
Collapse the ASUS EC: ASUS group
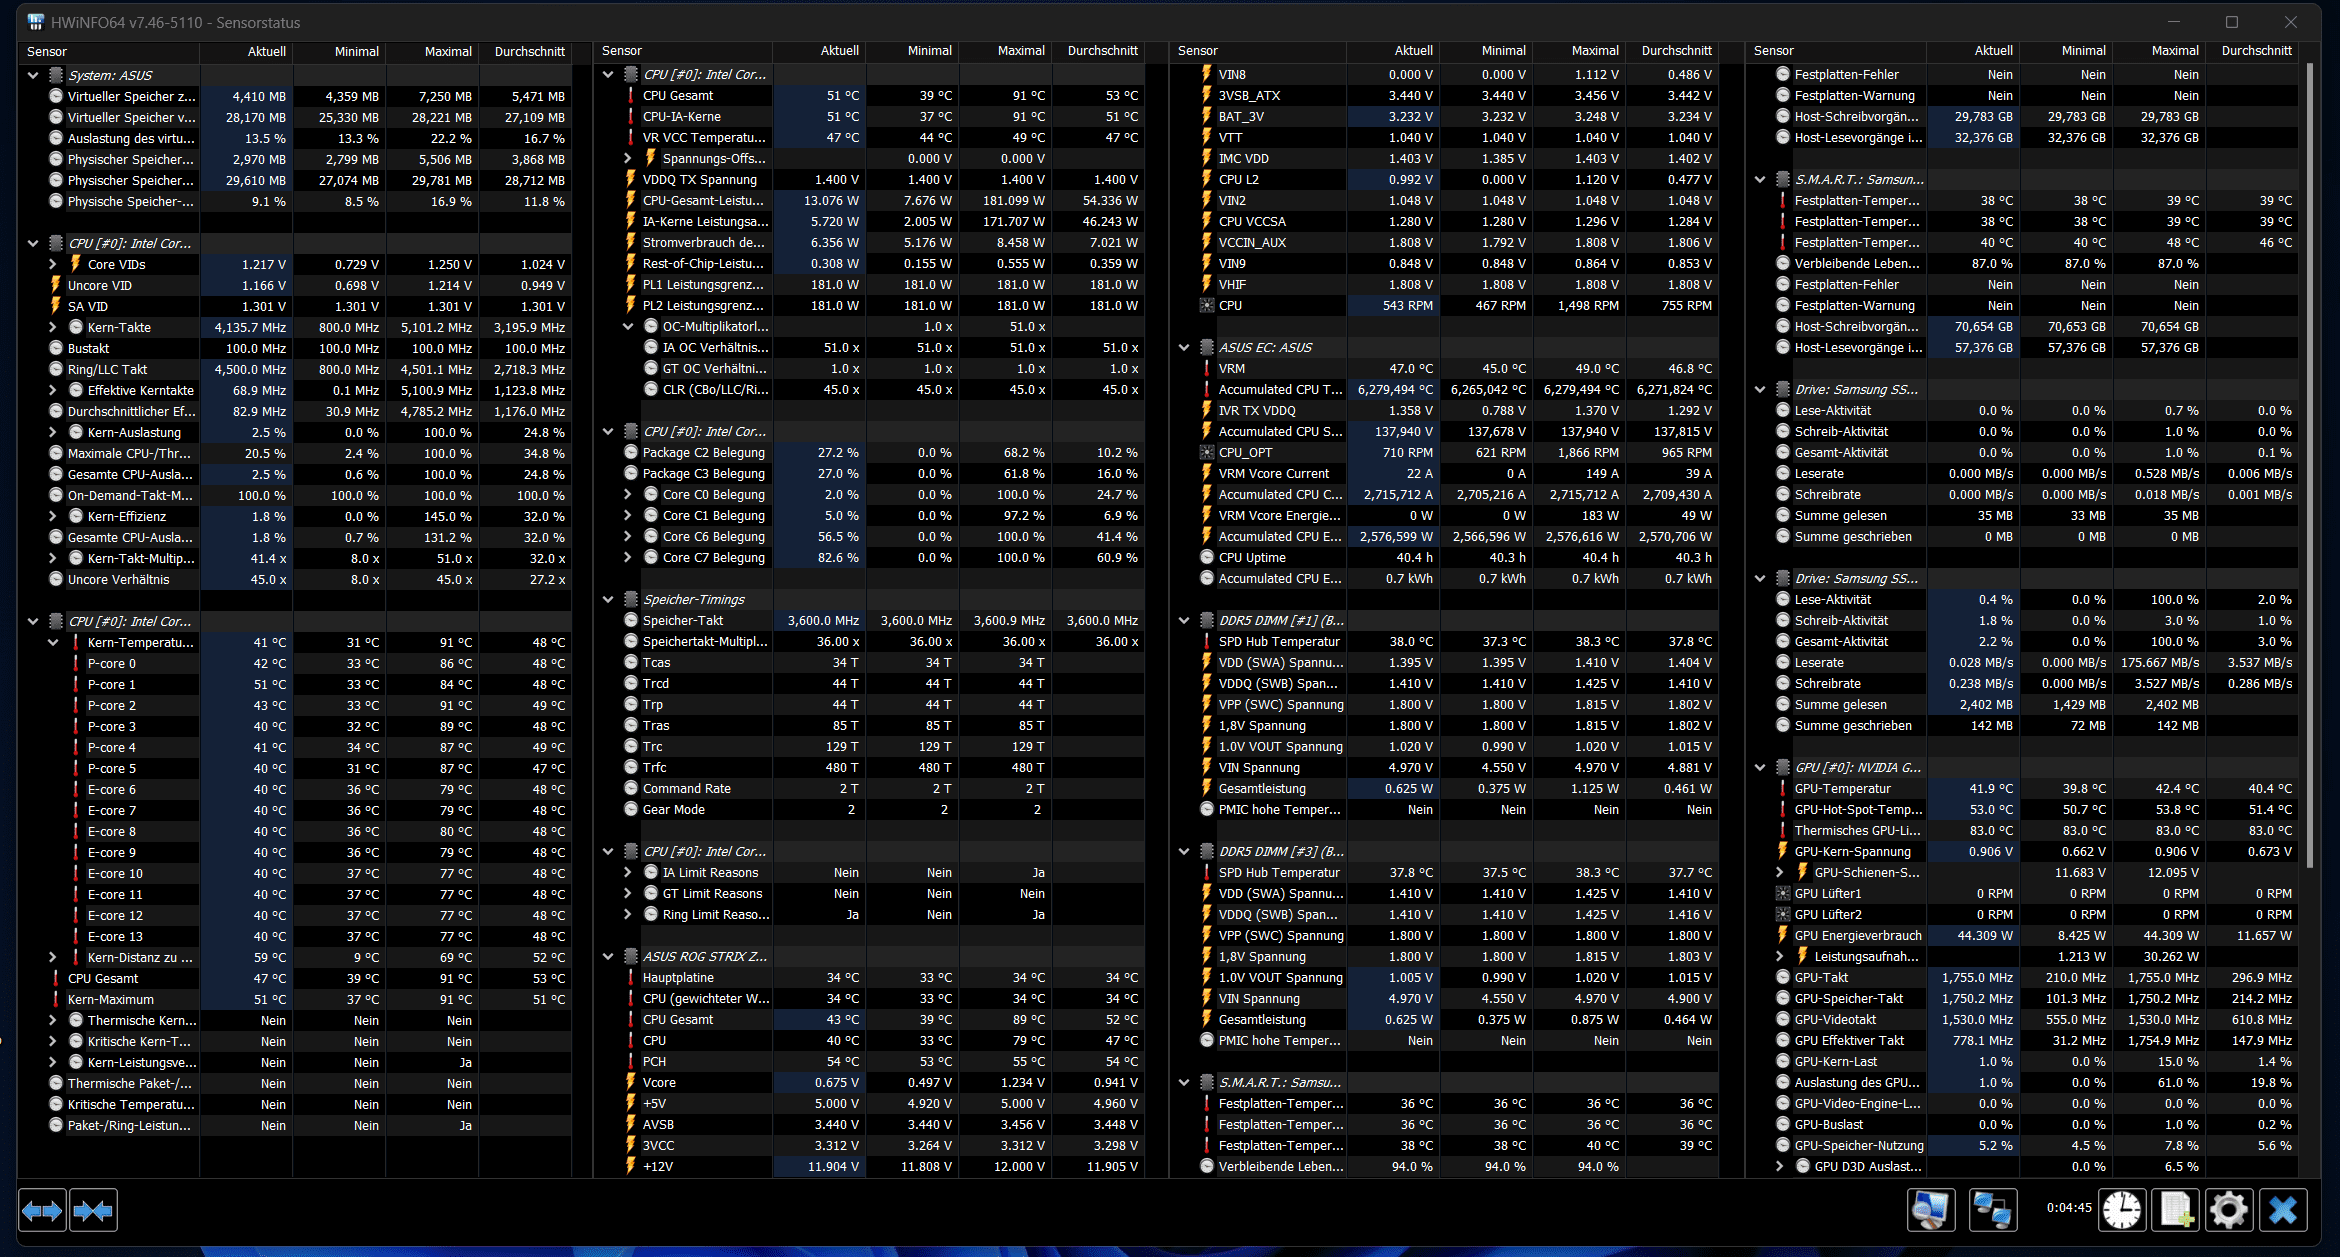click(1184, 347)
